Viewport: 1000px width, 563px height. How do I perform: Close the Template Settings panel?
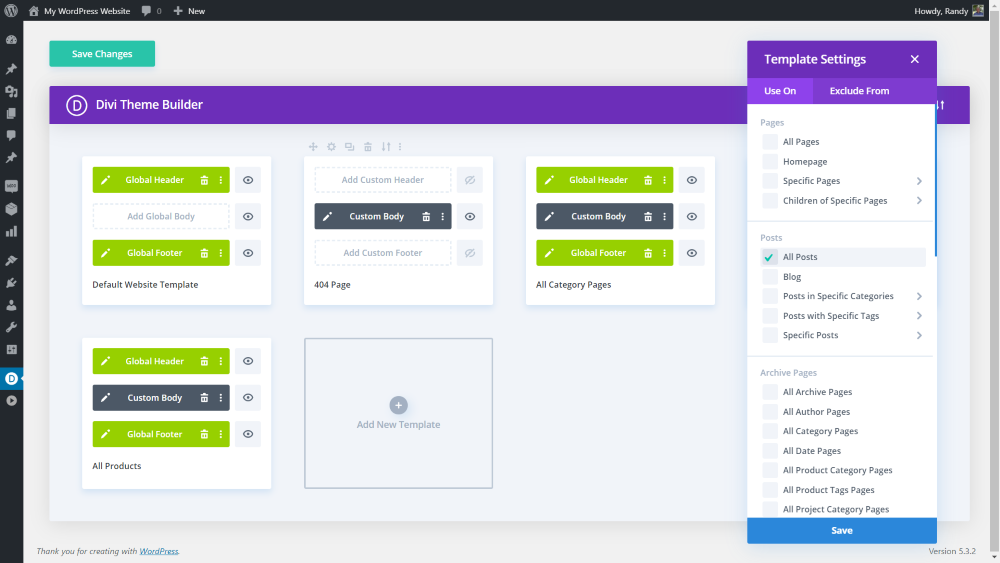tap(915, 59)
